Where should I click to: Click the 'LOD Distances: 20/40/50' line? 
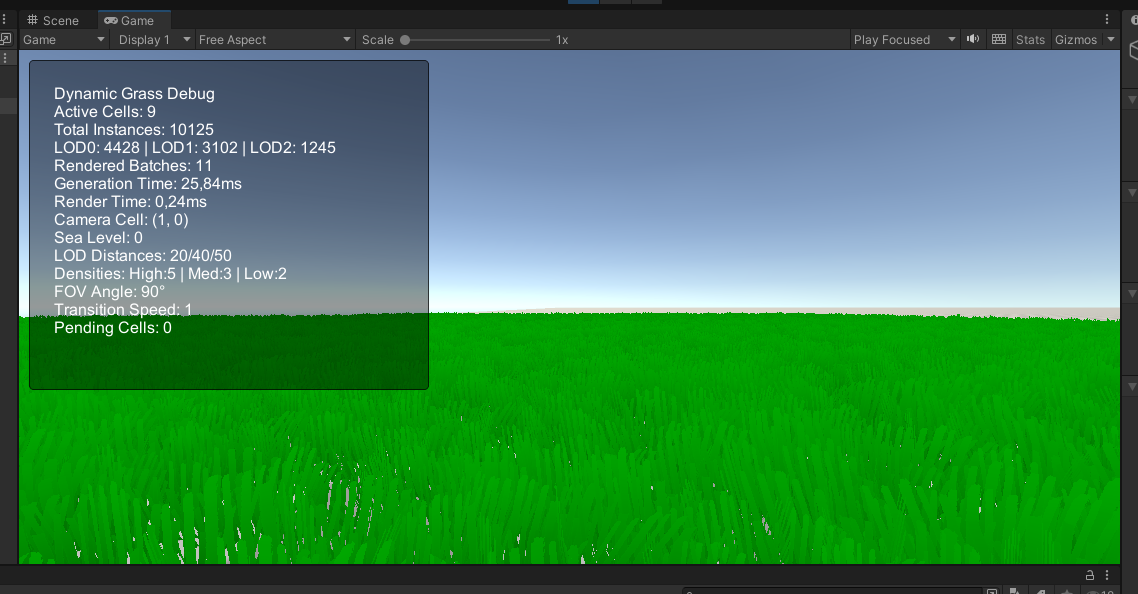point(142,256)
